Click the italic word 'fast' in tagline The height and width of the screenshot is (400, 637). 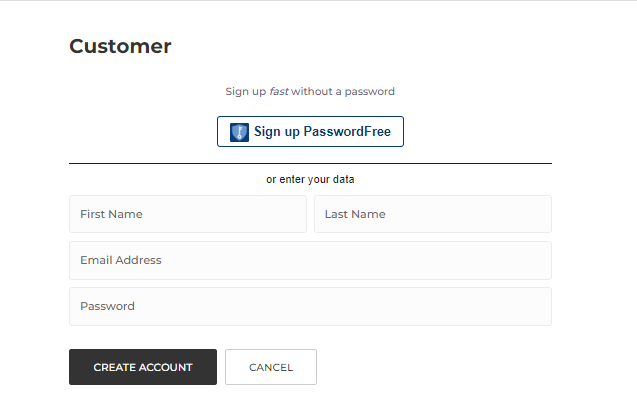[x=278, y=91]
